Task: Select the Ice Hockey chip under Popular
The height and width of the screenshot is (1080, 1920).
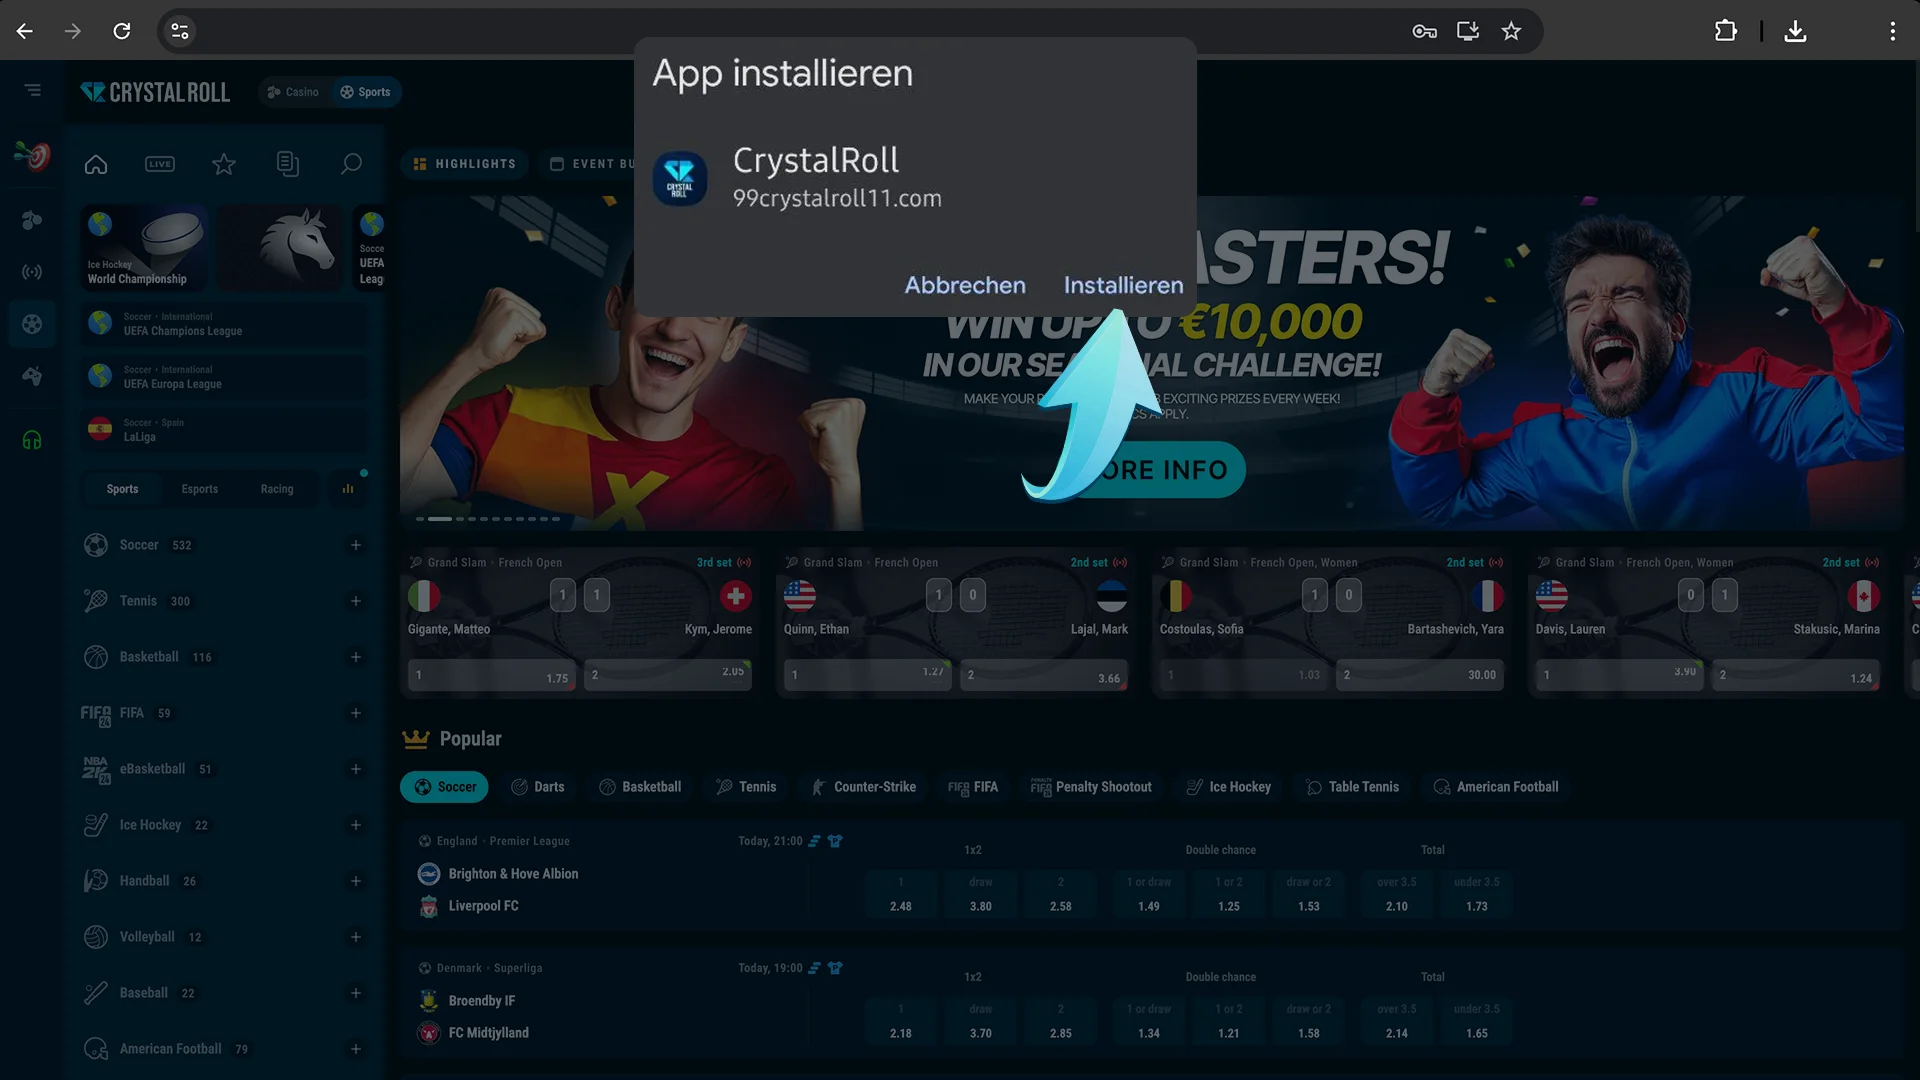Action: 1228,787
